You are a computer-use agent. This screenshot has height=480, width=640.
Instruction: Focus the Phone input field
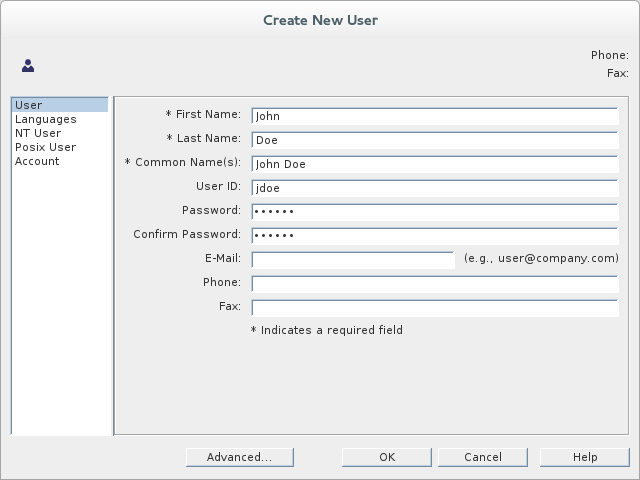click(x=434, y=284)
